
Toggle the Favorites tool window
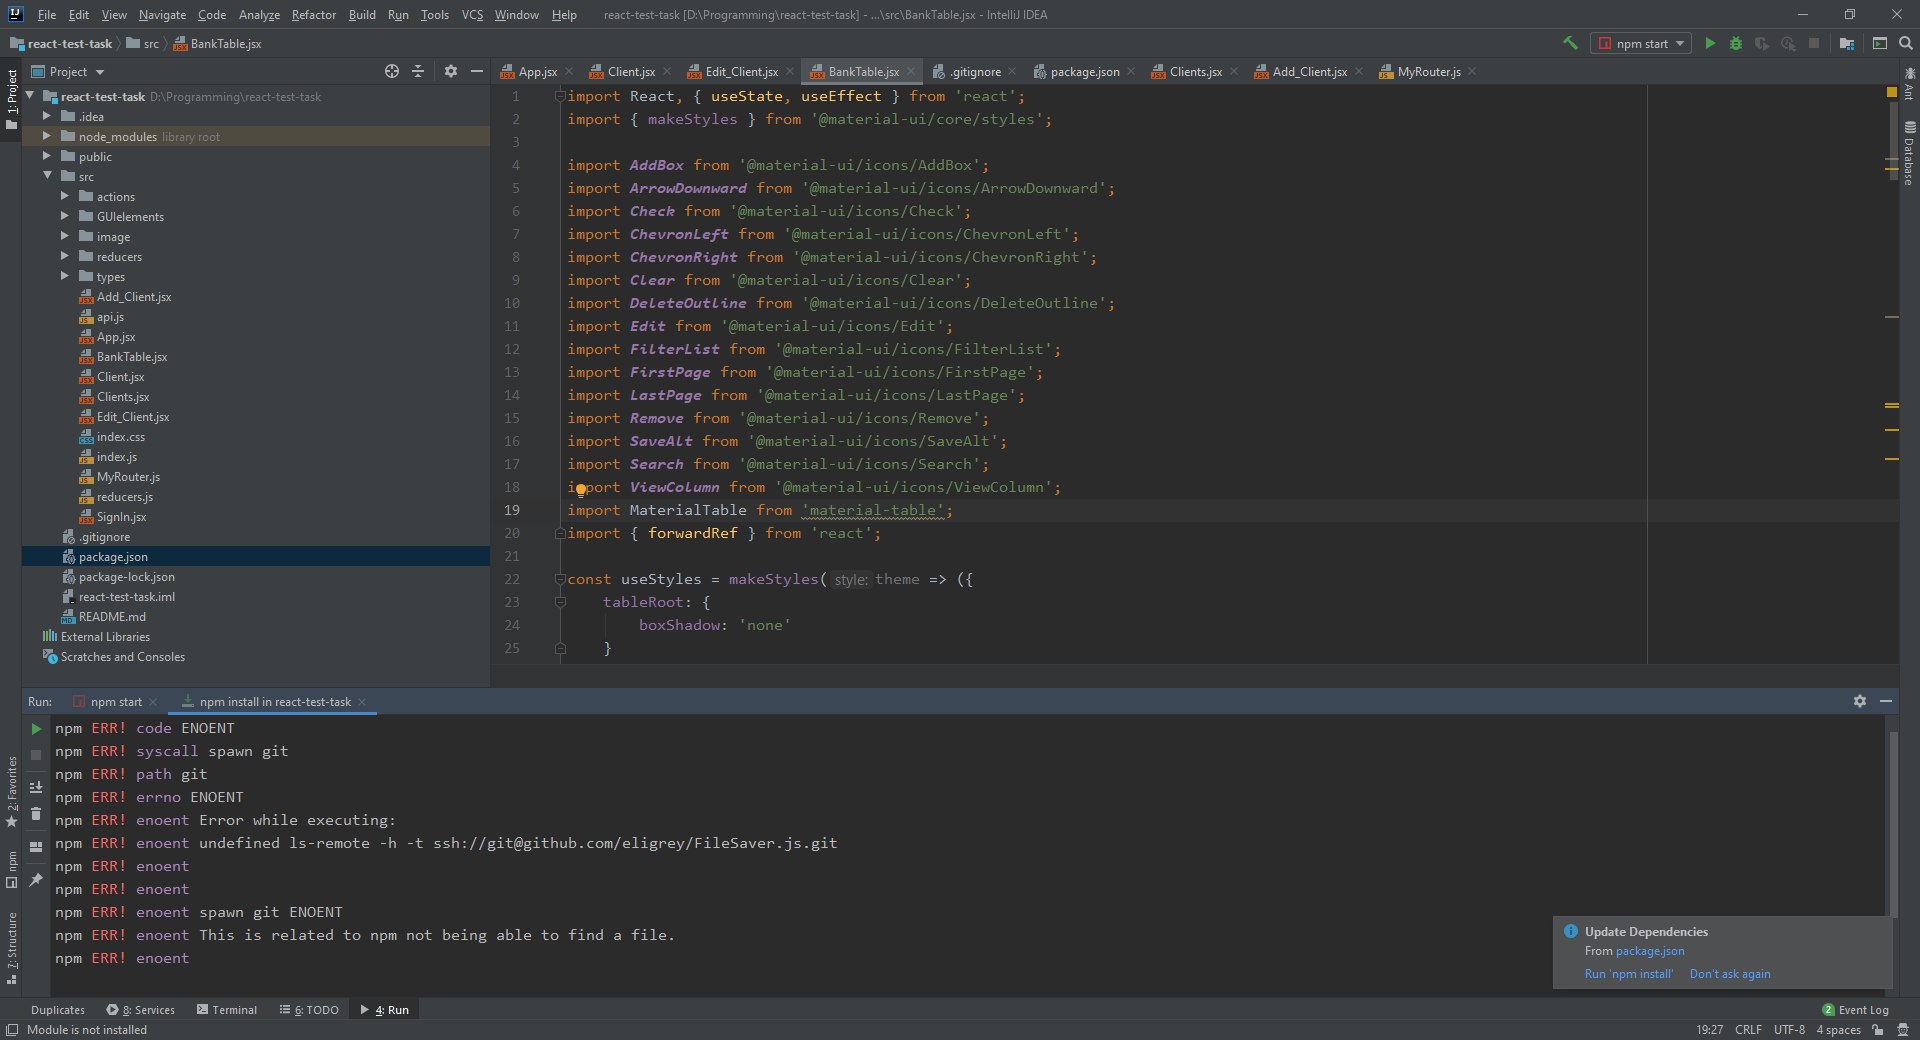(x=12, y=790)
